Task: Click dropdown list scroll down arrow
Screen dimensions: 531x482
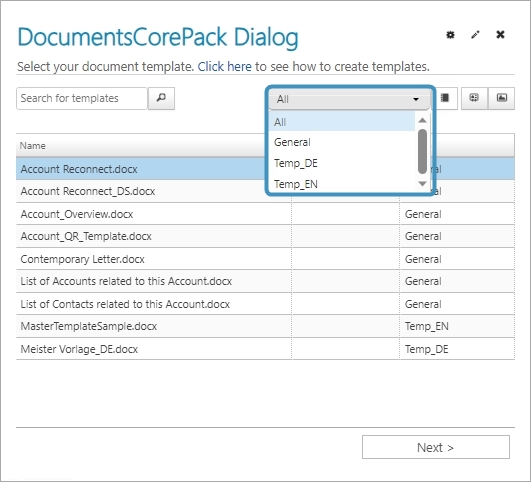Action: (x=422, y=184)
